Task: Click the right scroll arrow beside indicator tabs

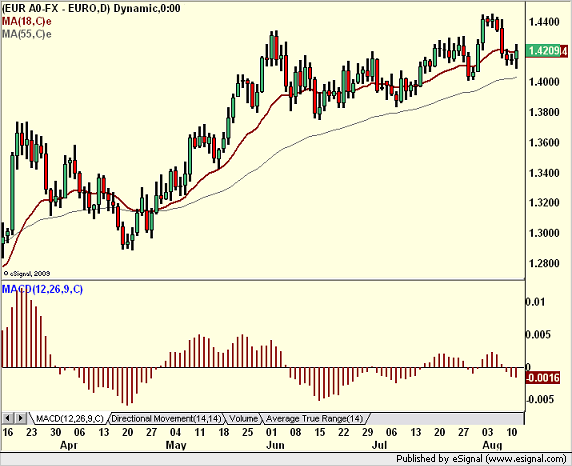Action: pyautogui.click(x=20, y=418)
